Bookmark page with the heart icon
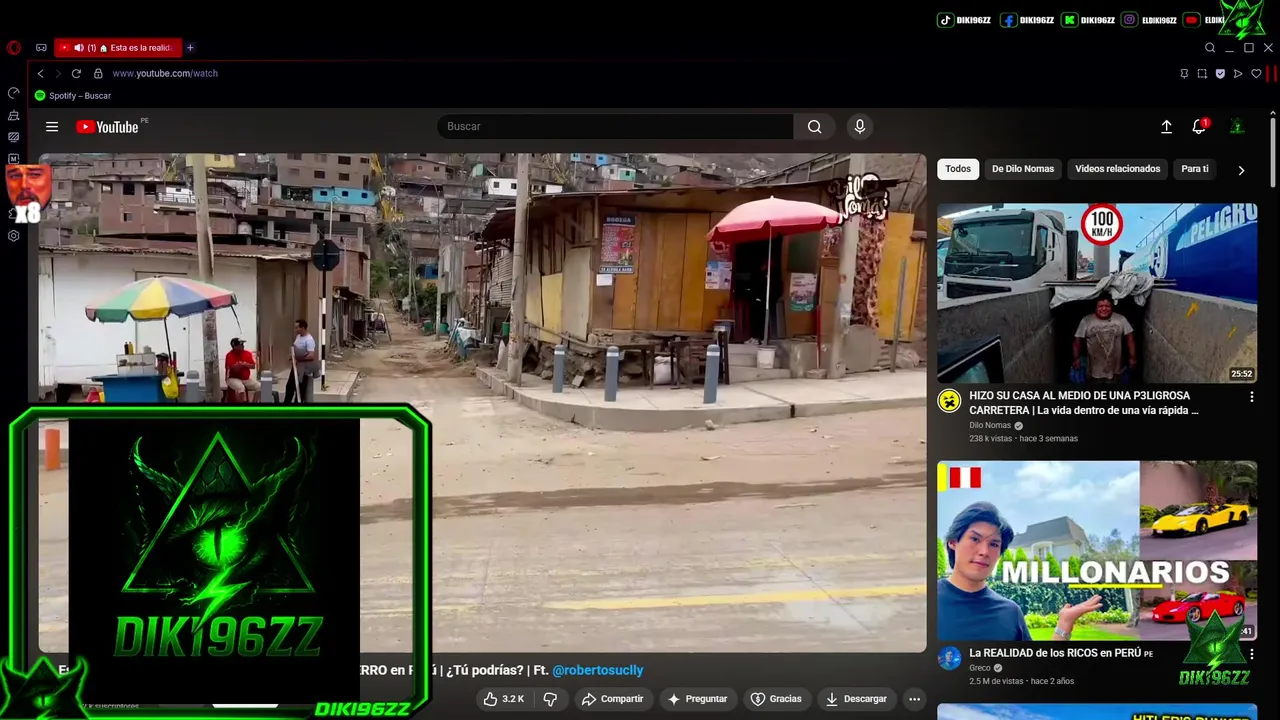 coord(1256,73)
